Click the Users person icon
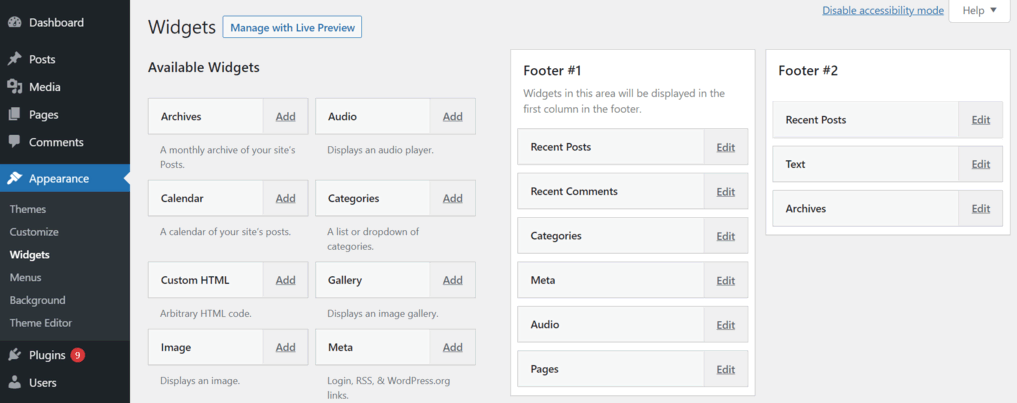 [x=15, y=382]
